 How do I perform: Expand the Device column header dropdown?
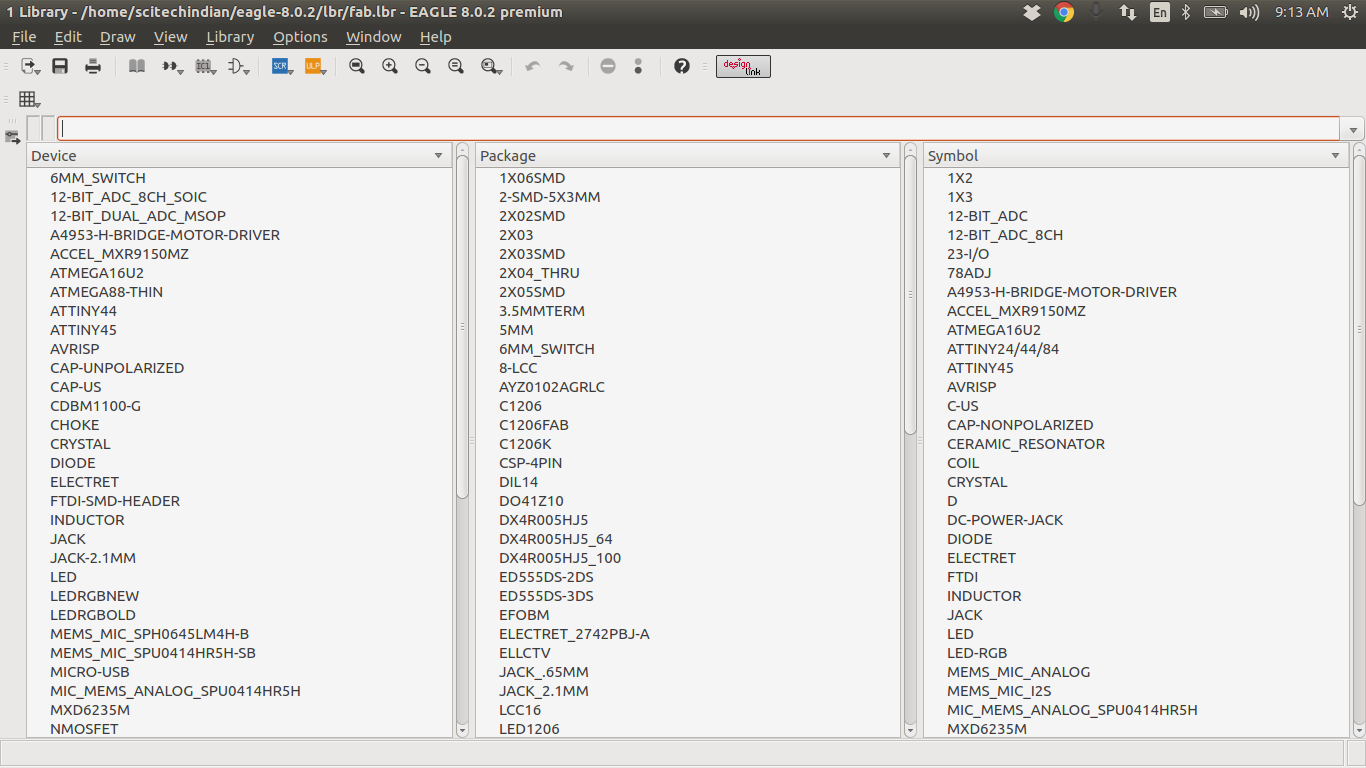coord(438,156)
